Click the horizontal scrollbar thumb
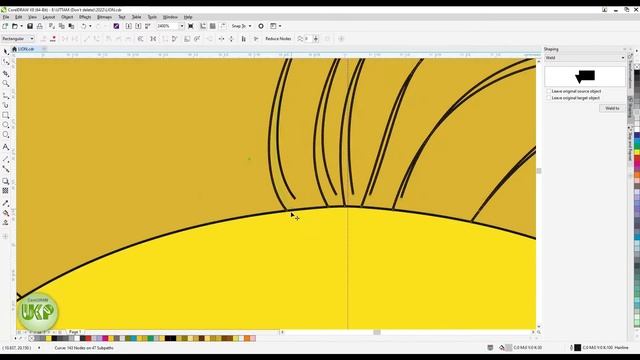 pos(377,332)
